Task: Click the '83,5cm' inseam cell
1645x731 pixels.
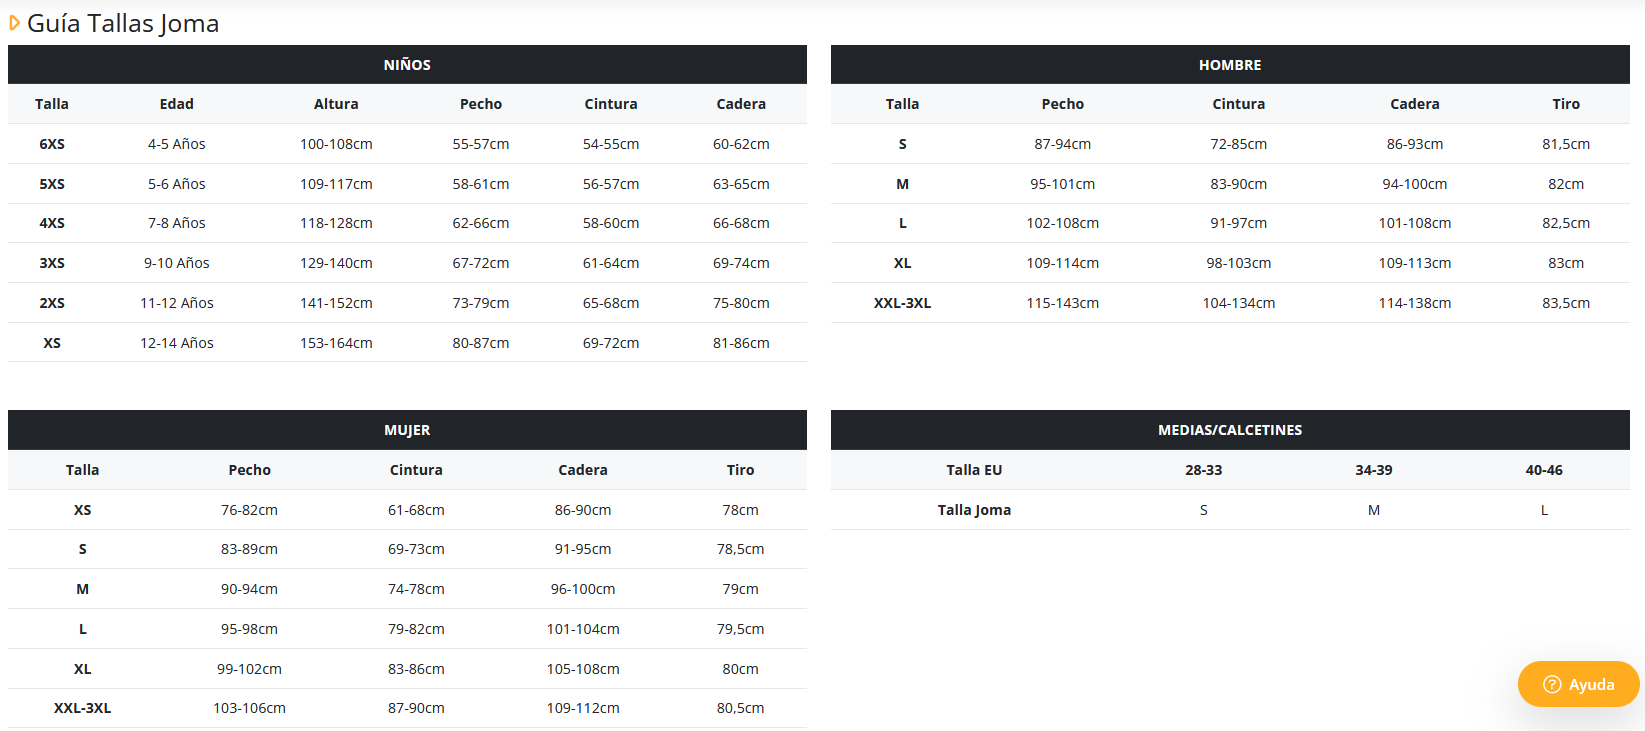Action: pos(1566,303)
